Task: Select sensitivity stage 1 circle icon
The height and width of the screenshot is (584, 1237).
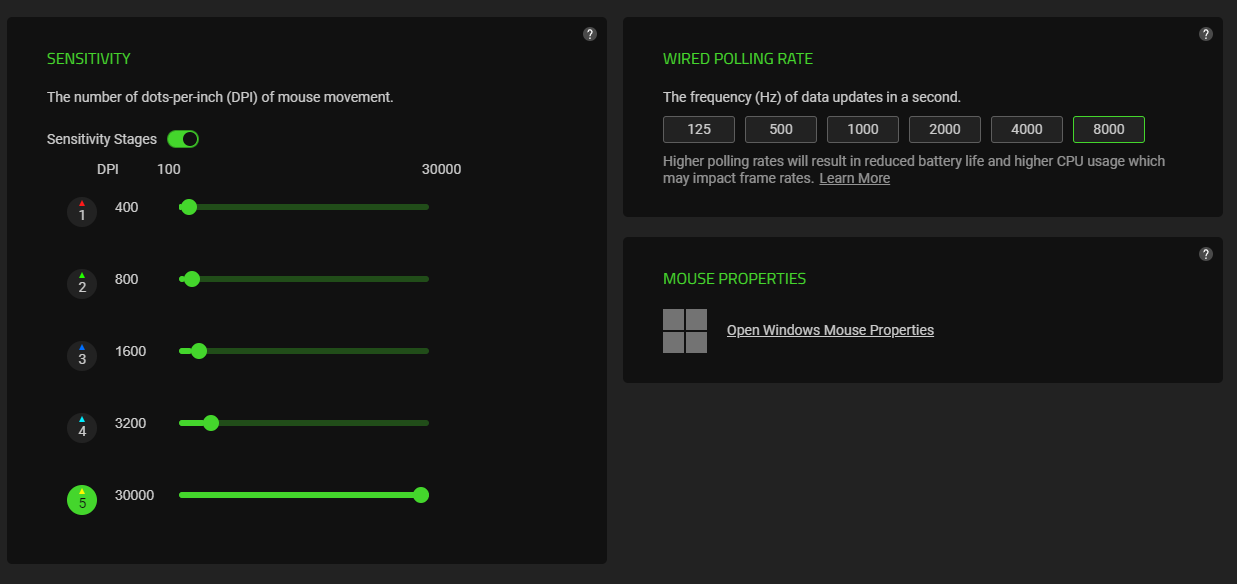Action: tap(82, 212)
